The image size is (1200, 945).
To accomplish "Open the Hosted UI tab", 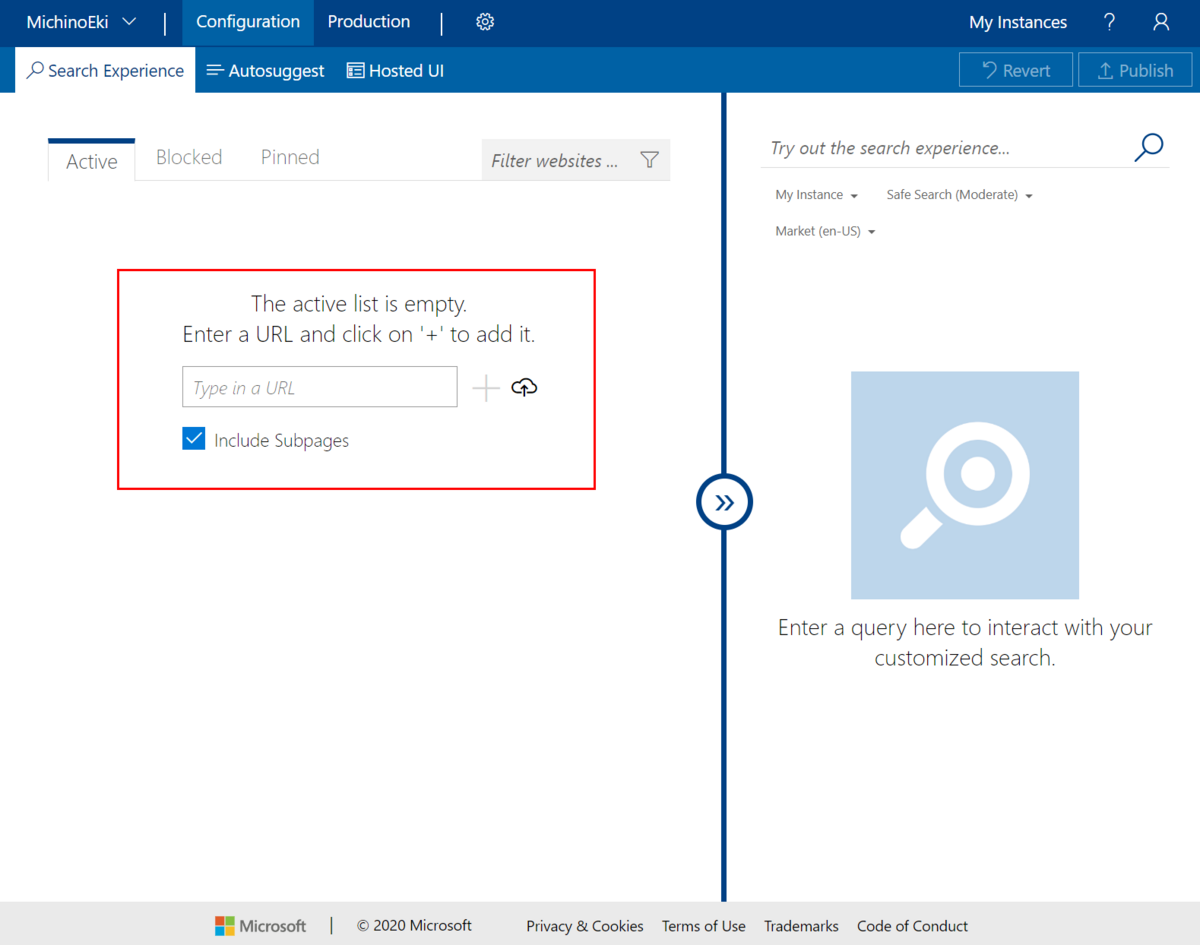I will click(x=395, y=70).
